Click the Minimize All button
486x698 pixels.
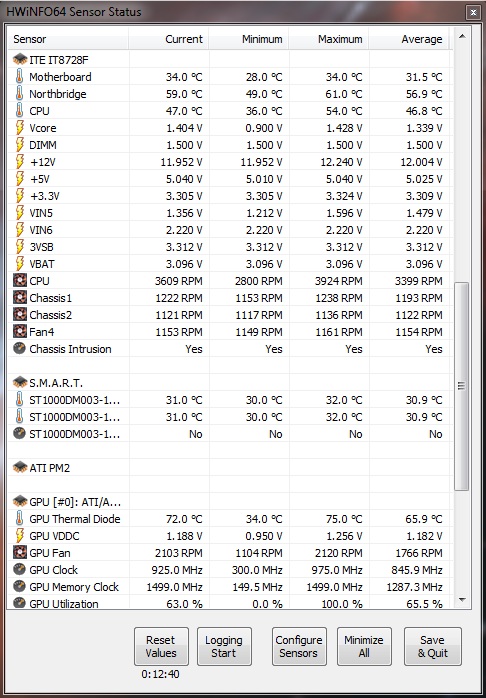coord(364,646)
